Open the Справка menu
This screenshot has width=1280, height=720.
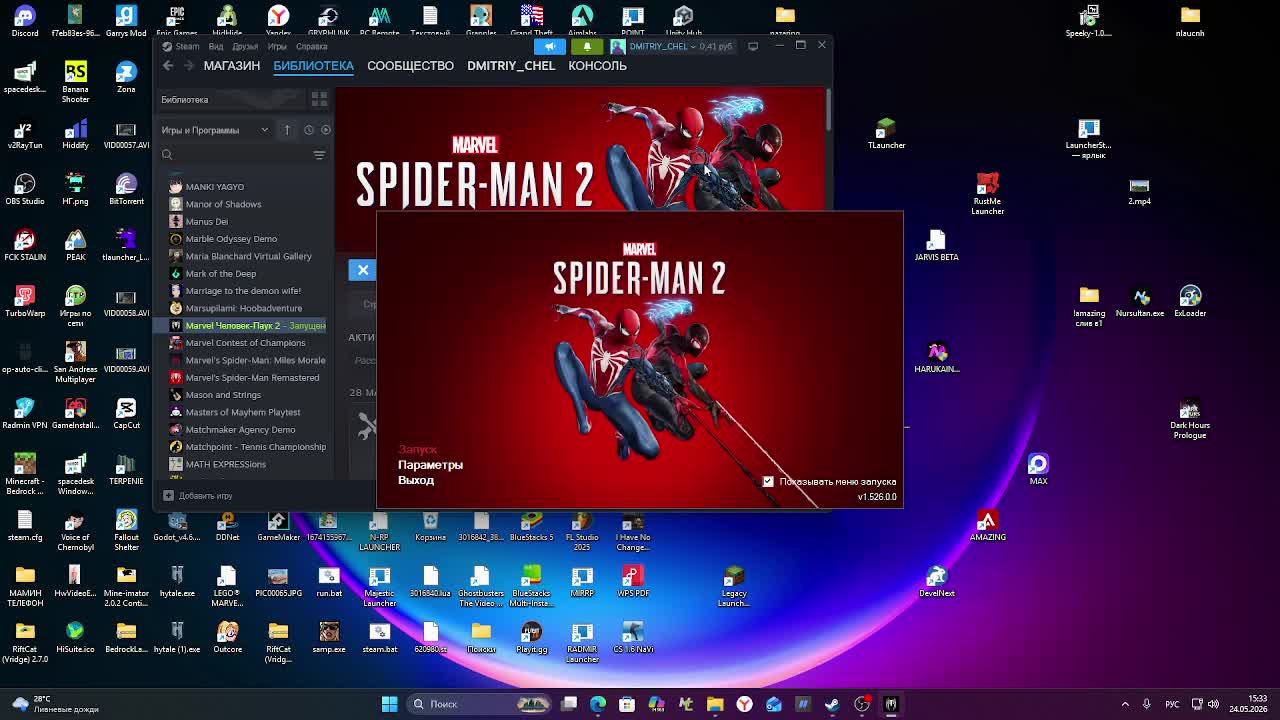[311, 46]
